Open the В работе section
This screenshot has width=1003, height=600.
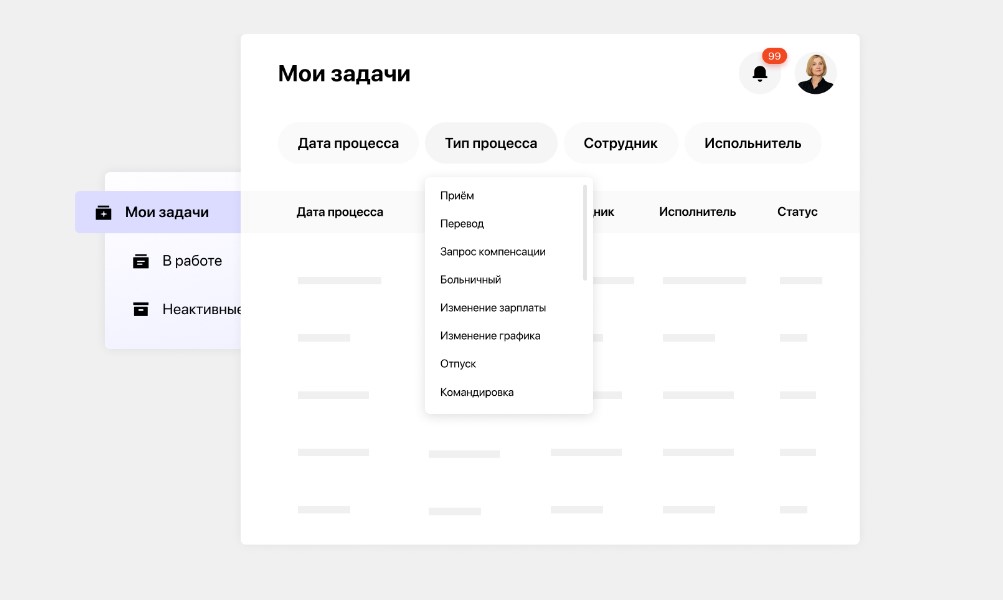click(x=192, y=261)
